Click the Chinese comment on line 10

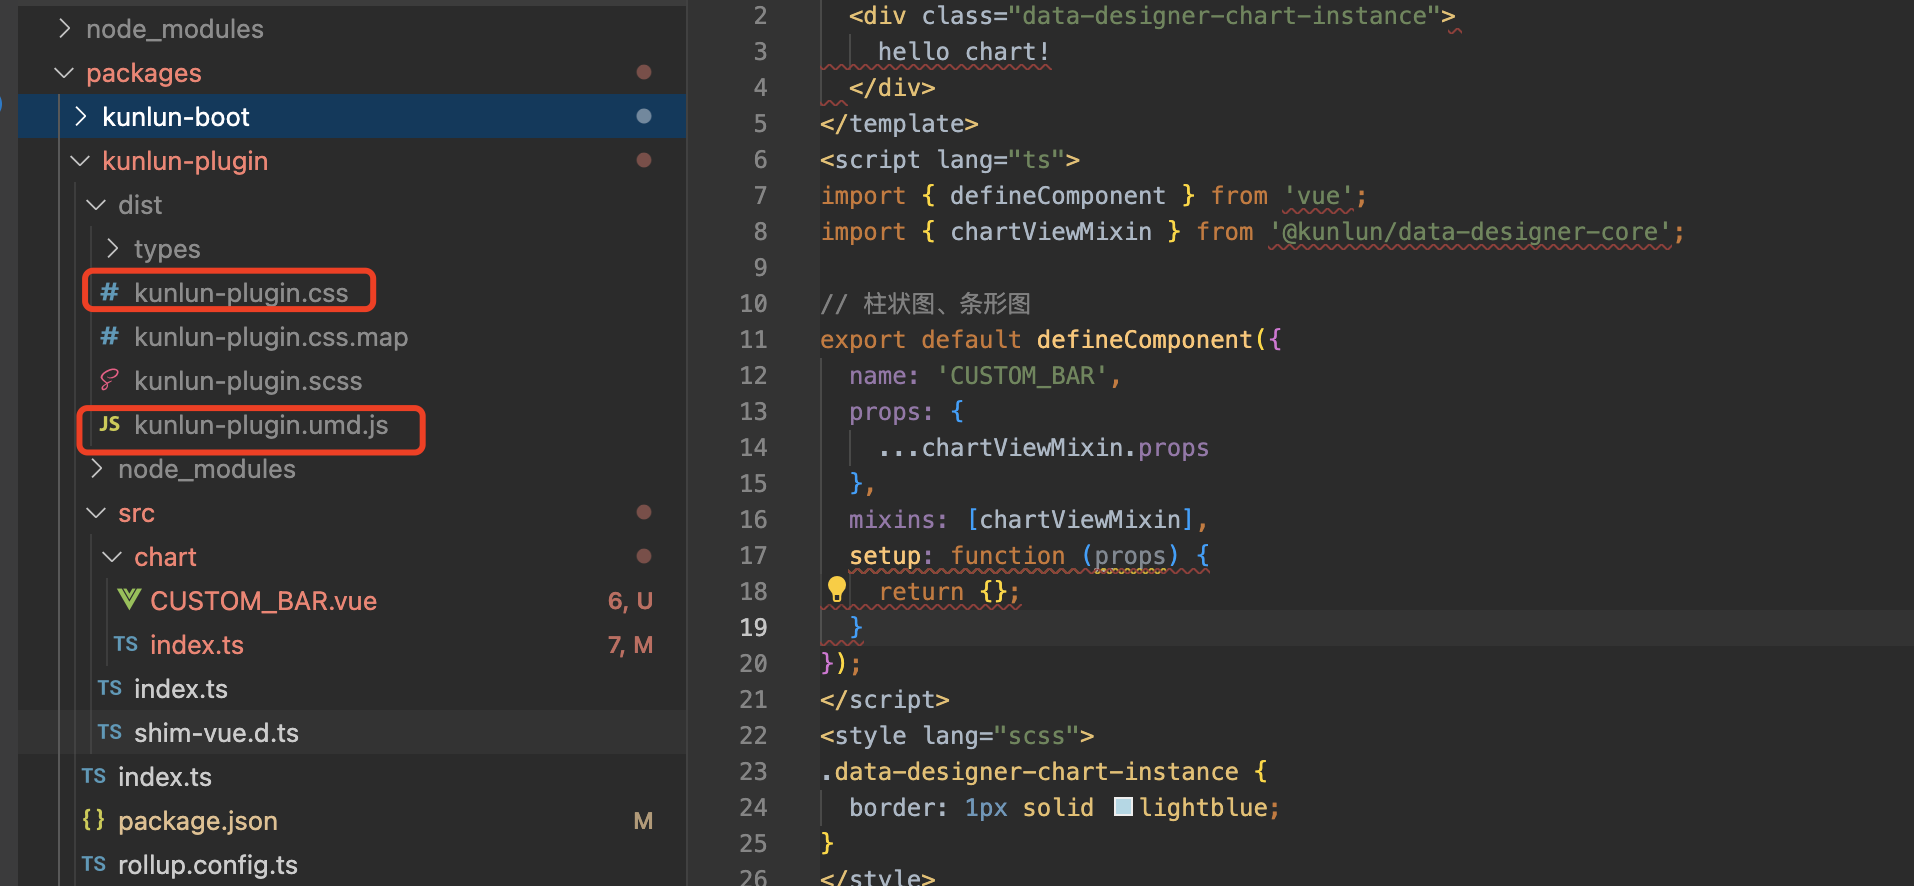coord(925,304)
